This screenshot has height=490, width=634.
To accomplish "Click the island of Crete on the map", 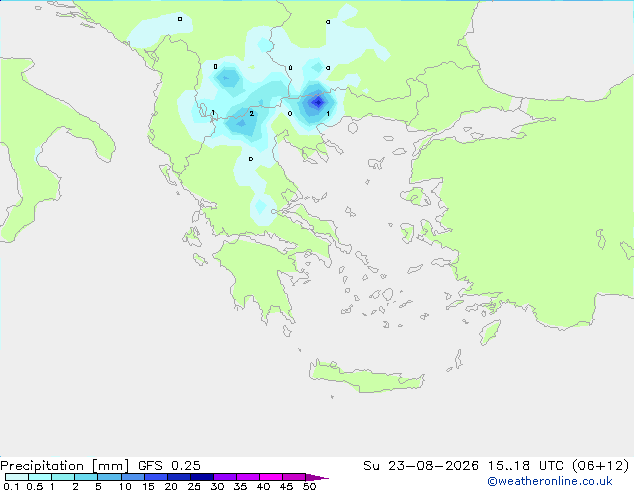I will pyautogui.click(x=366, y=377).
